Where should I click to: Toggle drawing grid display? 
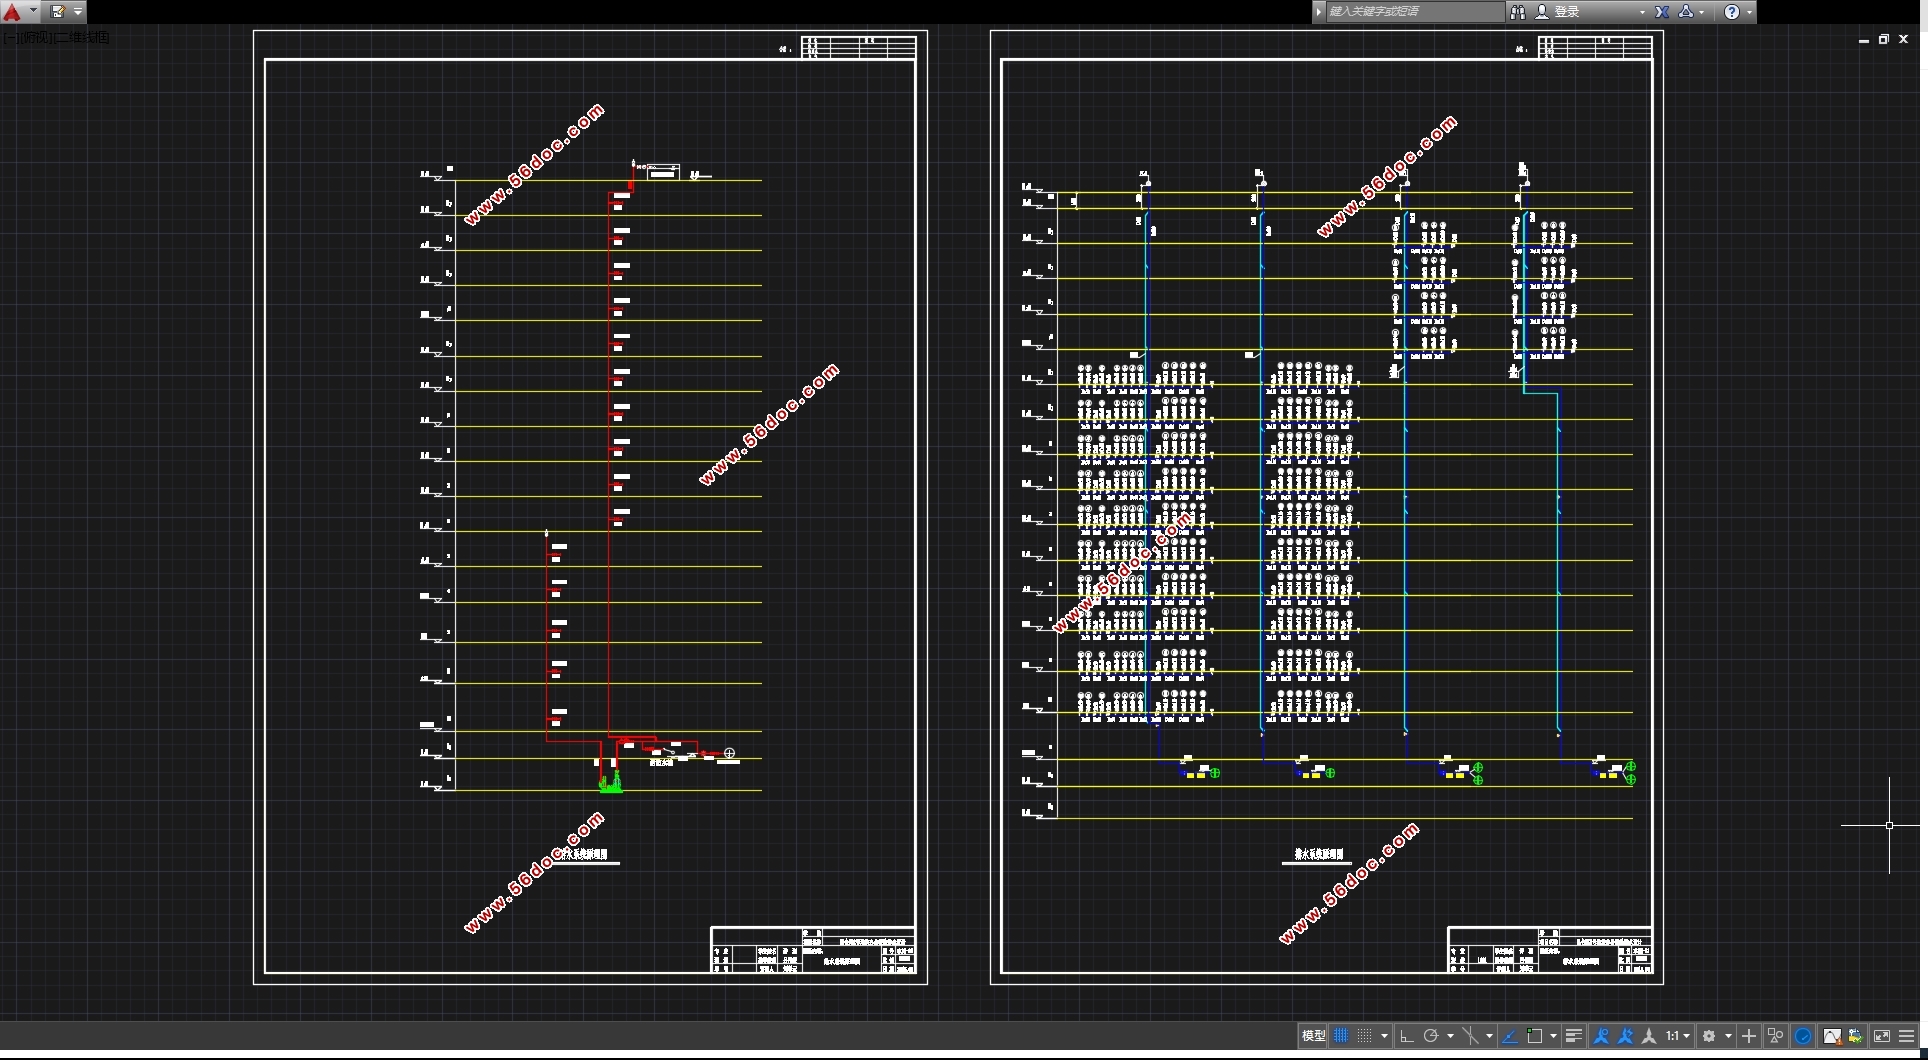coord(1341,1036)
